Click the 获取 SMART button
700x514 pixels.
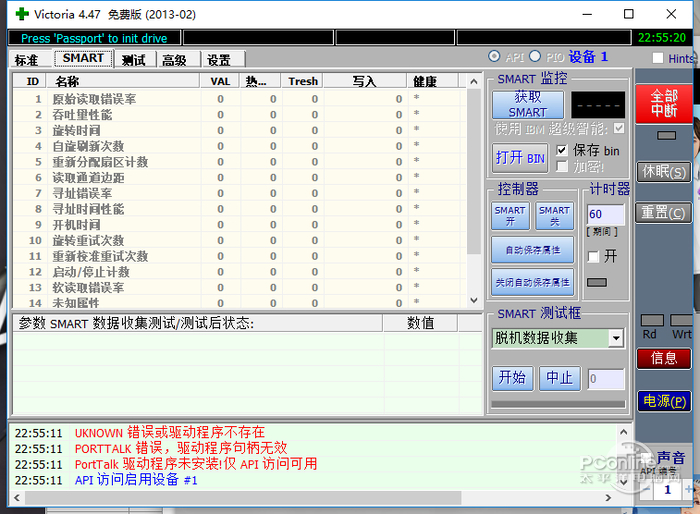[x=528, y=104]
